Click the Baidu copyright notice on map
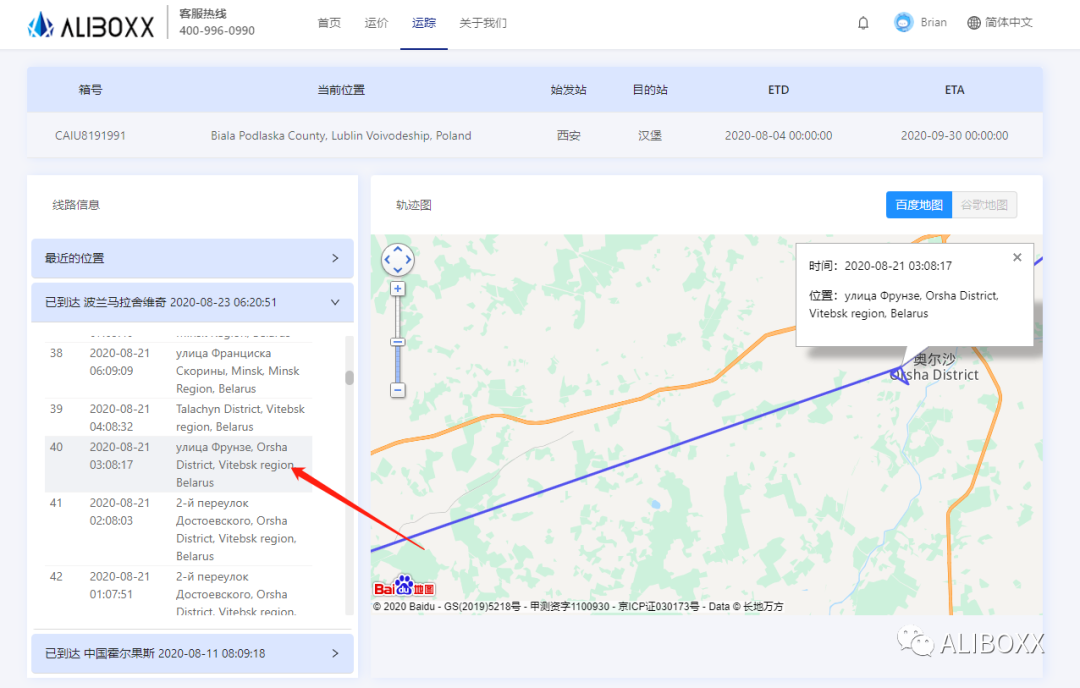 pyautogui.click(x=578, y=607)
